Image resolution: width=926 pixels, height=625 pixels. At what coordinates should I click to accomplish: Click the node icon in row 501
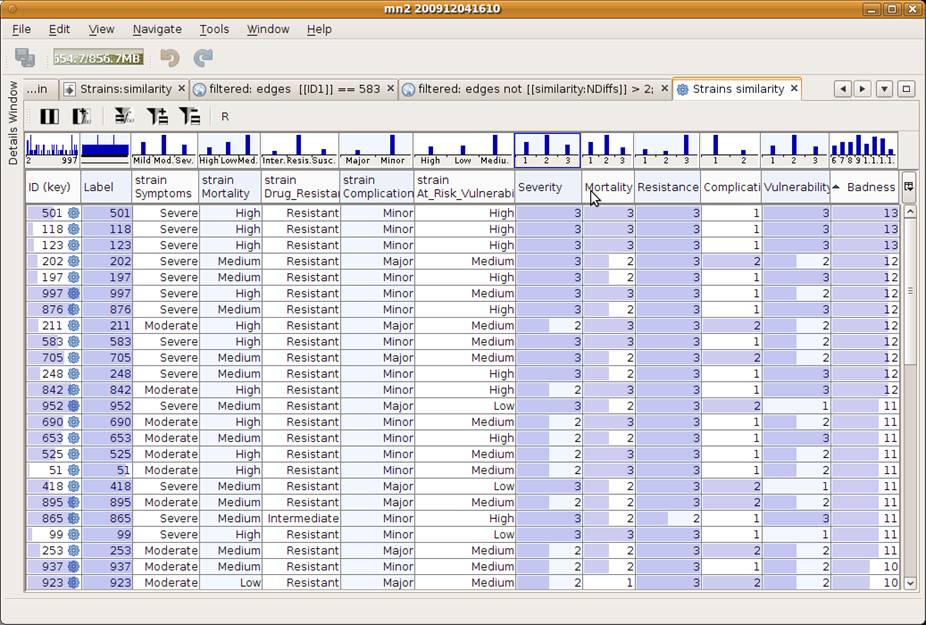[73, 213]
